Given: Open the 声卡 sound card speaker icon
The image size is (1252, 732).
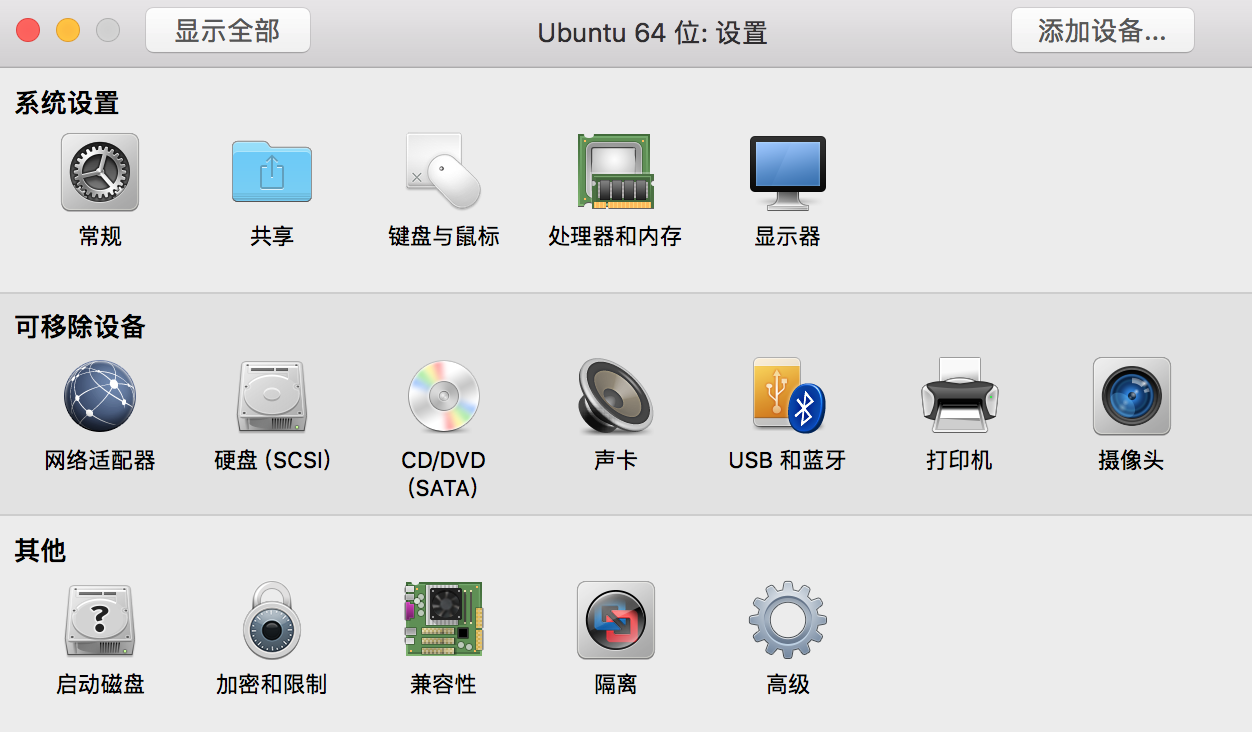Looking at the screenshot, I should (615, 396).
